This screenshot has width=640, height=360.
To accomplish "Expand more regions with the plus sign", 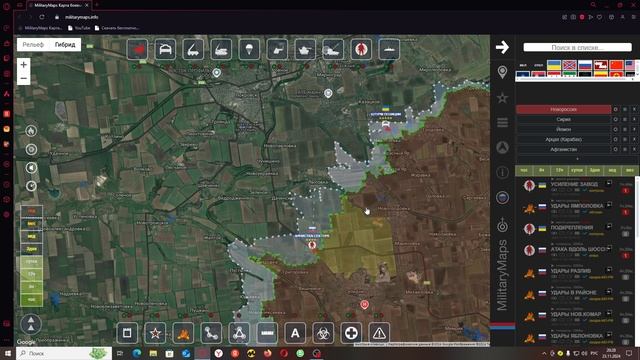I will pos(577,159).
